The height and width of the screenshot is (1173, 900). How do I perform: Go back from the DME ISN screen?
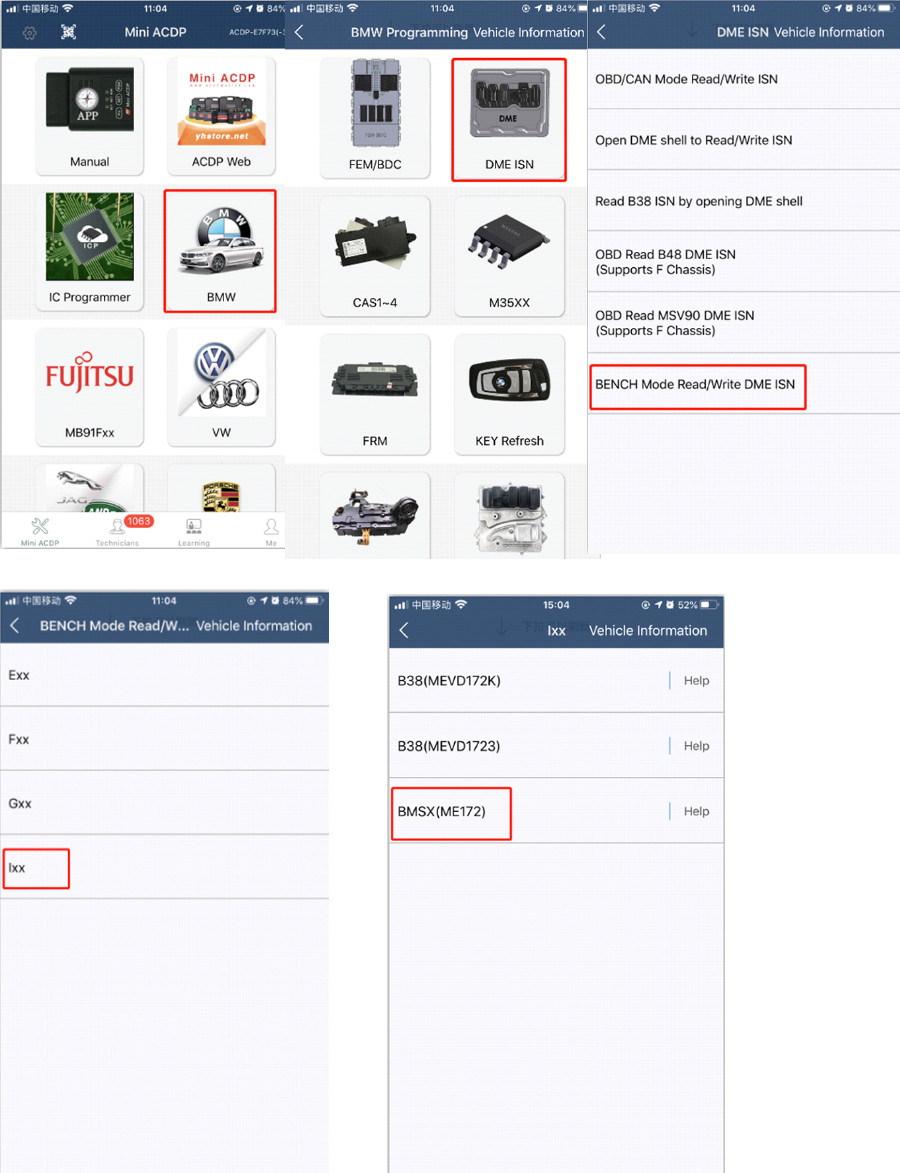pyautogui.click(x=601, y=32)
